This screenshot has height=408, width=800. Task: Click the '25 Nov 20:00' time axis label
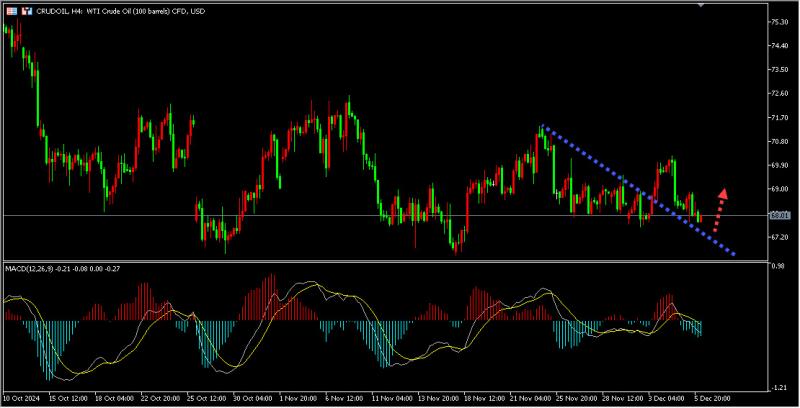pyautogui.click(x=576, y=398)
